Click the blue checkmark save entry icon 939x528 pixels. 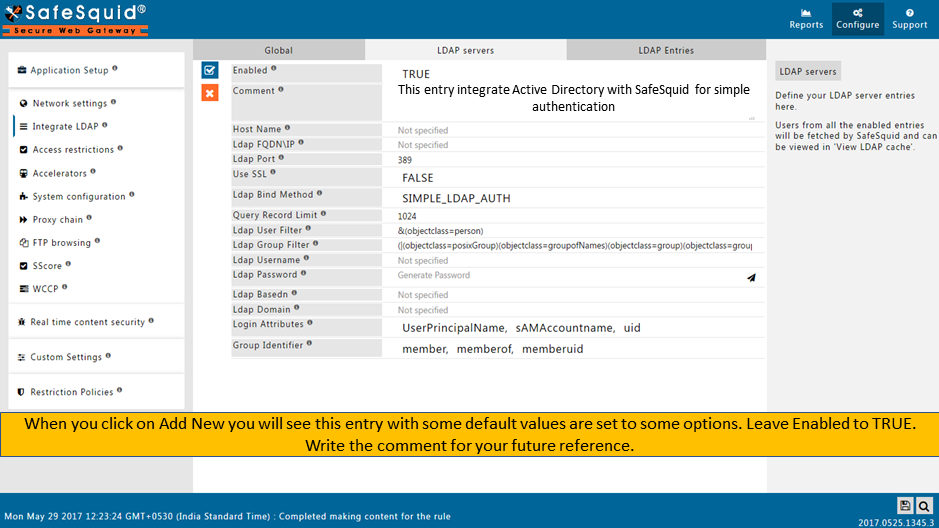coord(210,70)
